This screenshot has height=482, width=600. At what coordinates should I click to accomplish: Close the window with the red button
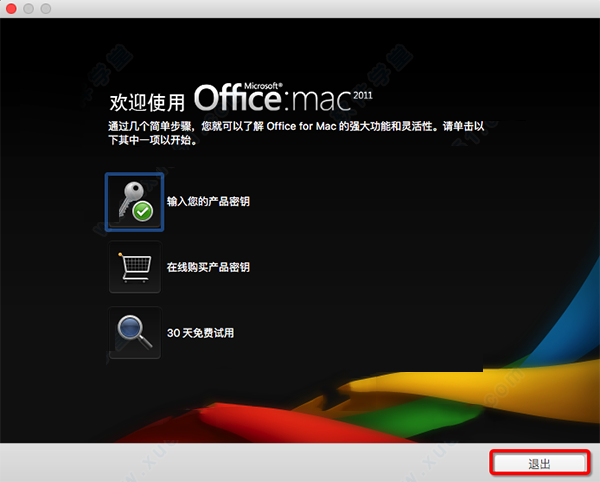click(x=11, y=8)
